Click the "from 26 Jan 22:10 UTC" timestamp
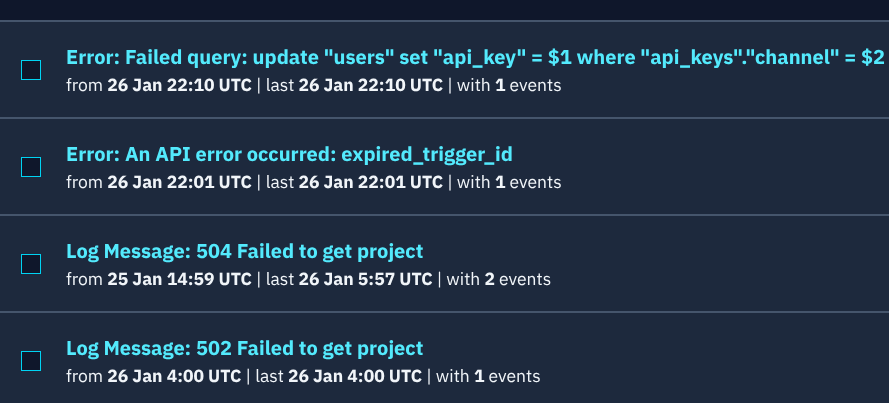 click(x=159, y=85)
